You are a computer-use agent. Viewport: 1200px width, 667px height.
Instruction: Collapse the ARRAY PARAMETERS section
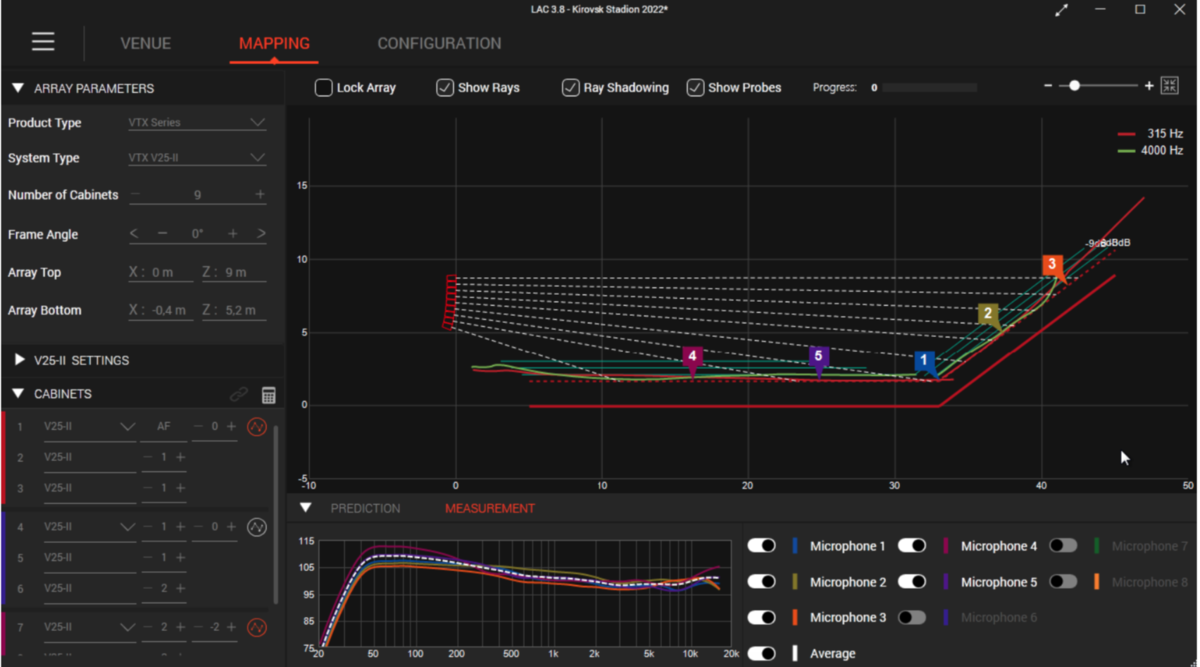click(x=18, y=88)
